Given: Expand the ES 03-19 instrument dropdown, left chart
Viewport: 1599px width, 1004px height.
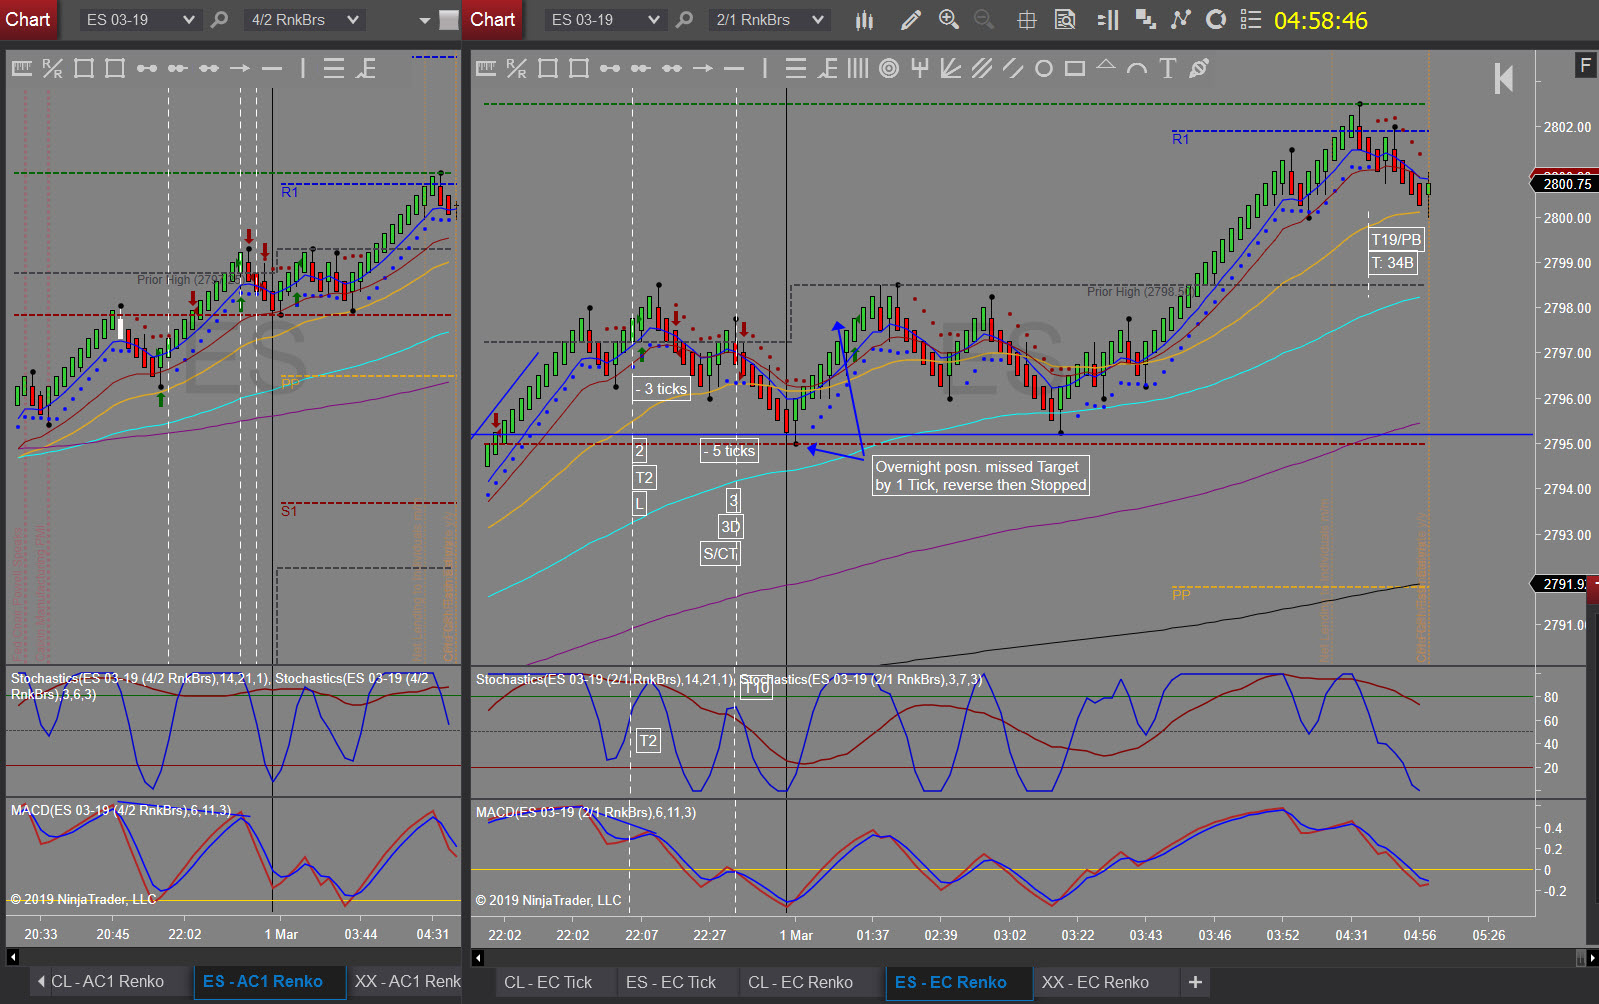Looking at the screenshot, I should (140, 20).
